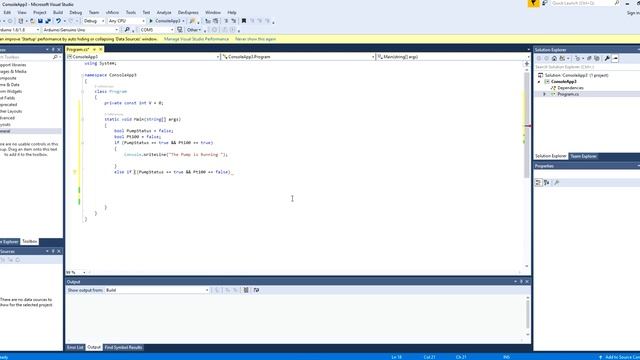The image size is (640, 360).
Task: Click the bookmark toggle toolbar icon
Action: [x=244, y=21]
